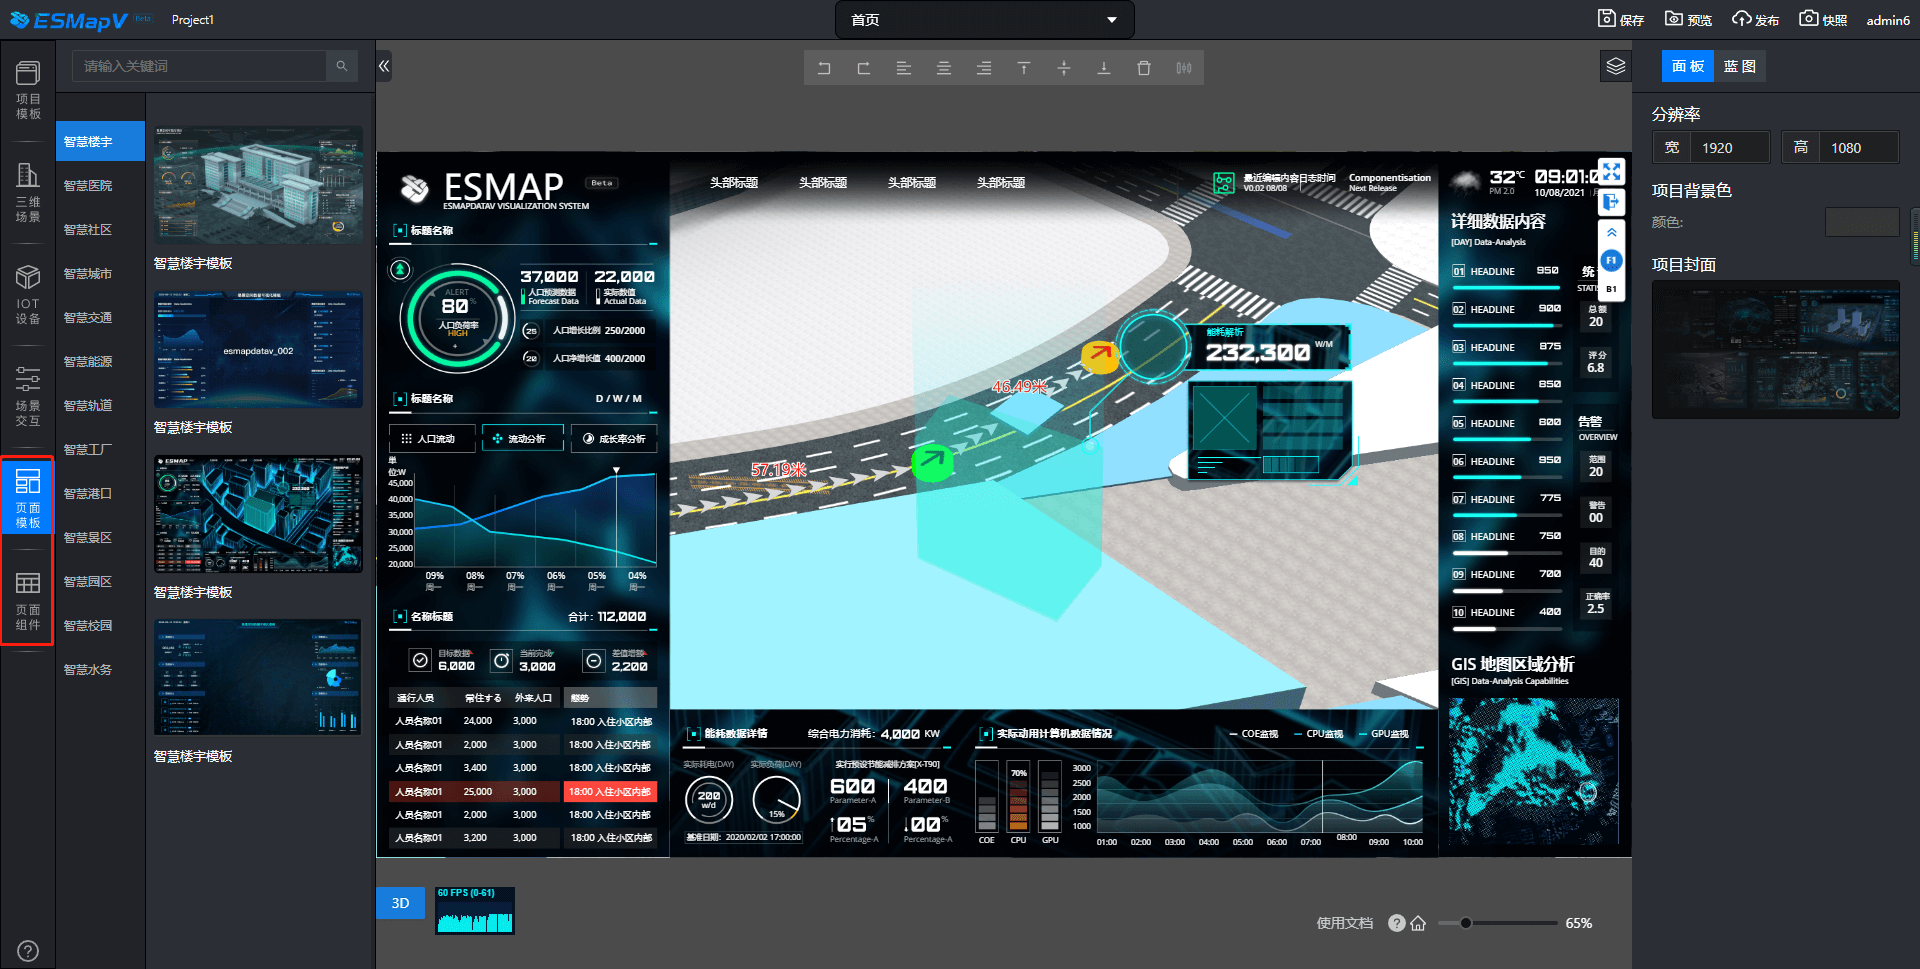Click the 发布 publish button
The height and width of the screenshot is (969, 1920).
click(x=1756, y=20)
